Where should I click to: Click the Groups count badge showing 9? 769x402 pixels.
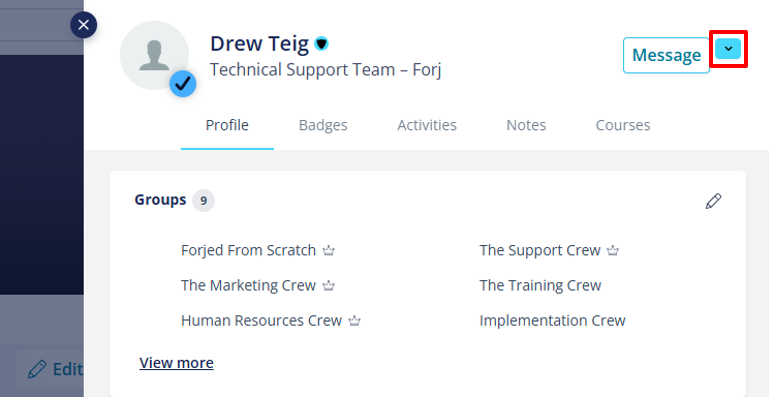(x=203, y=201)
